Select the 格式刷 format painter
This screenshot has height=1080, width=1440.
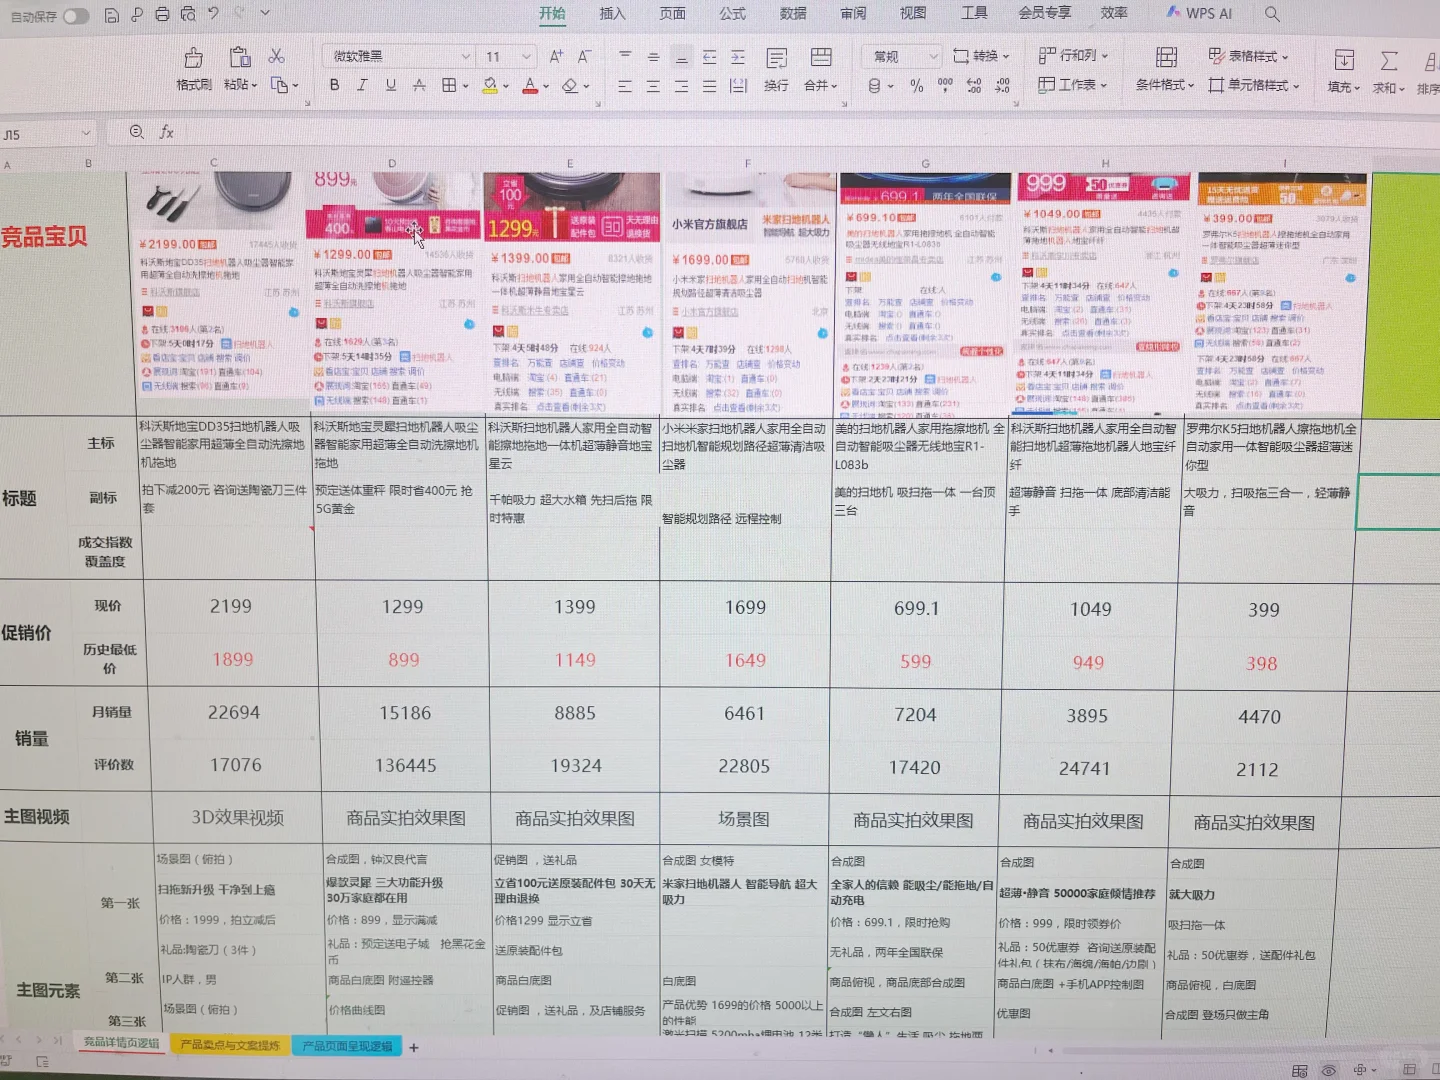[x=194, y=69]
